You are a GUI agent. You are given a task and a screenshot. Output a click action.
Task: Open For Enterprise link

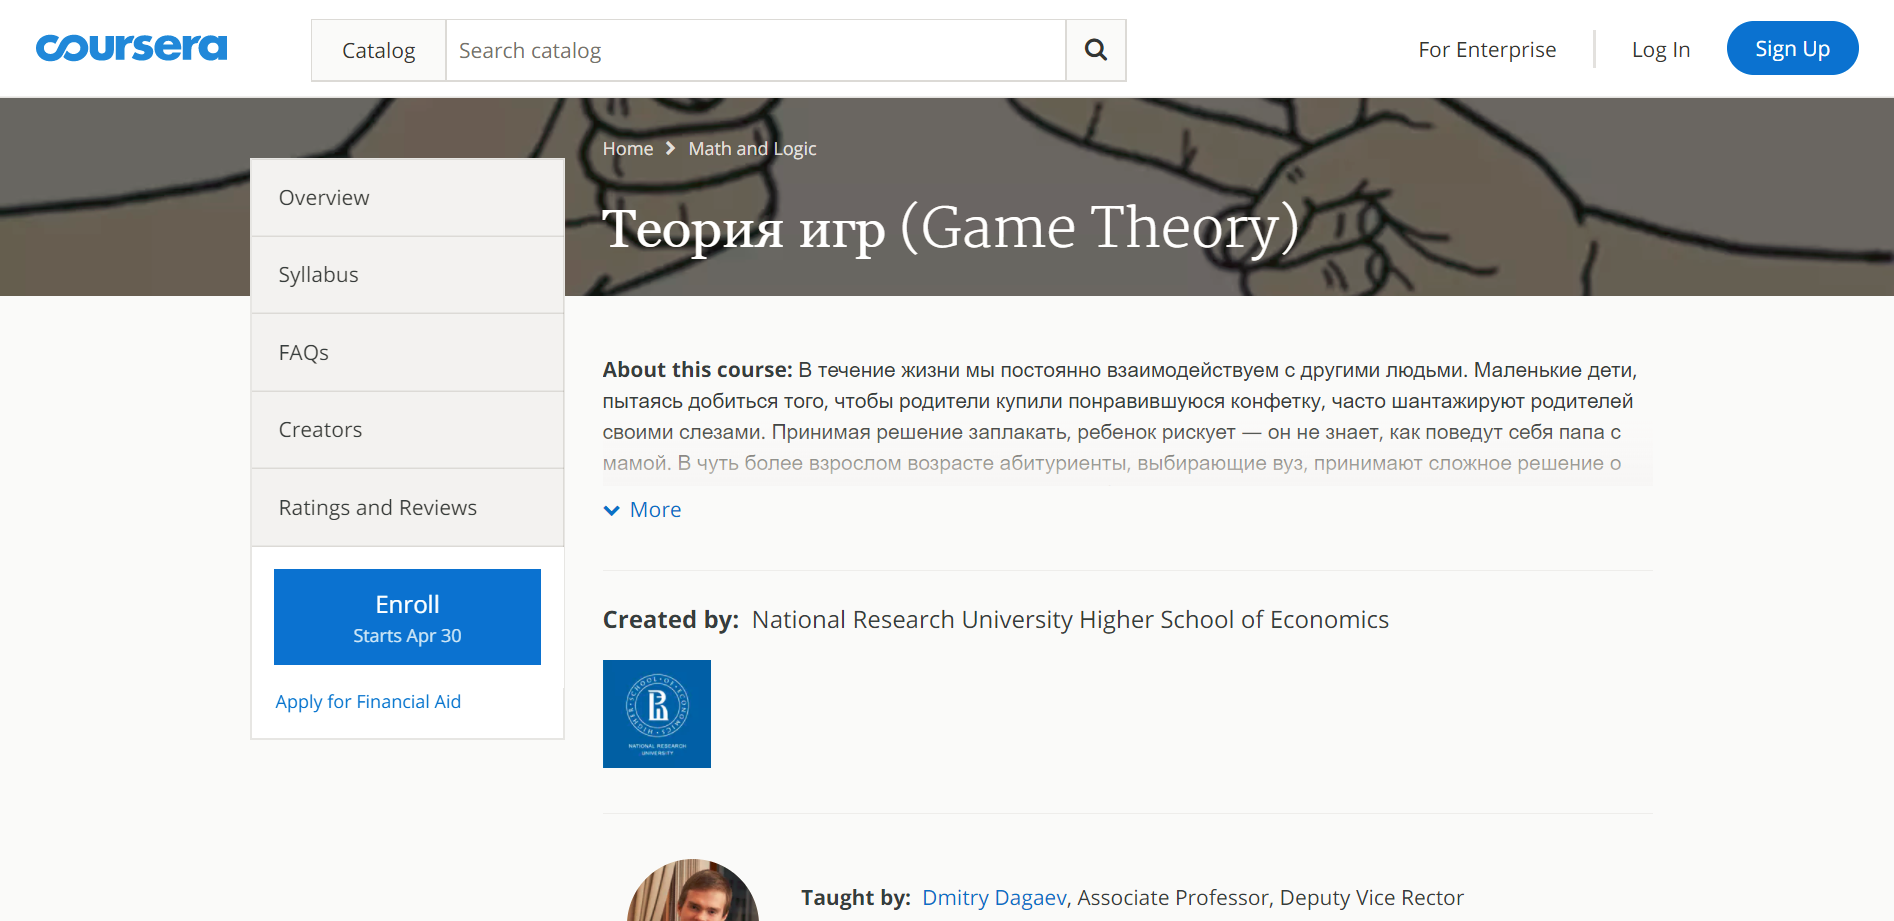pyautogui.click(x=1487, y=49)
